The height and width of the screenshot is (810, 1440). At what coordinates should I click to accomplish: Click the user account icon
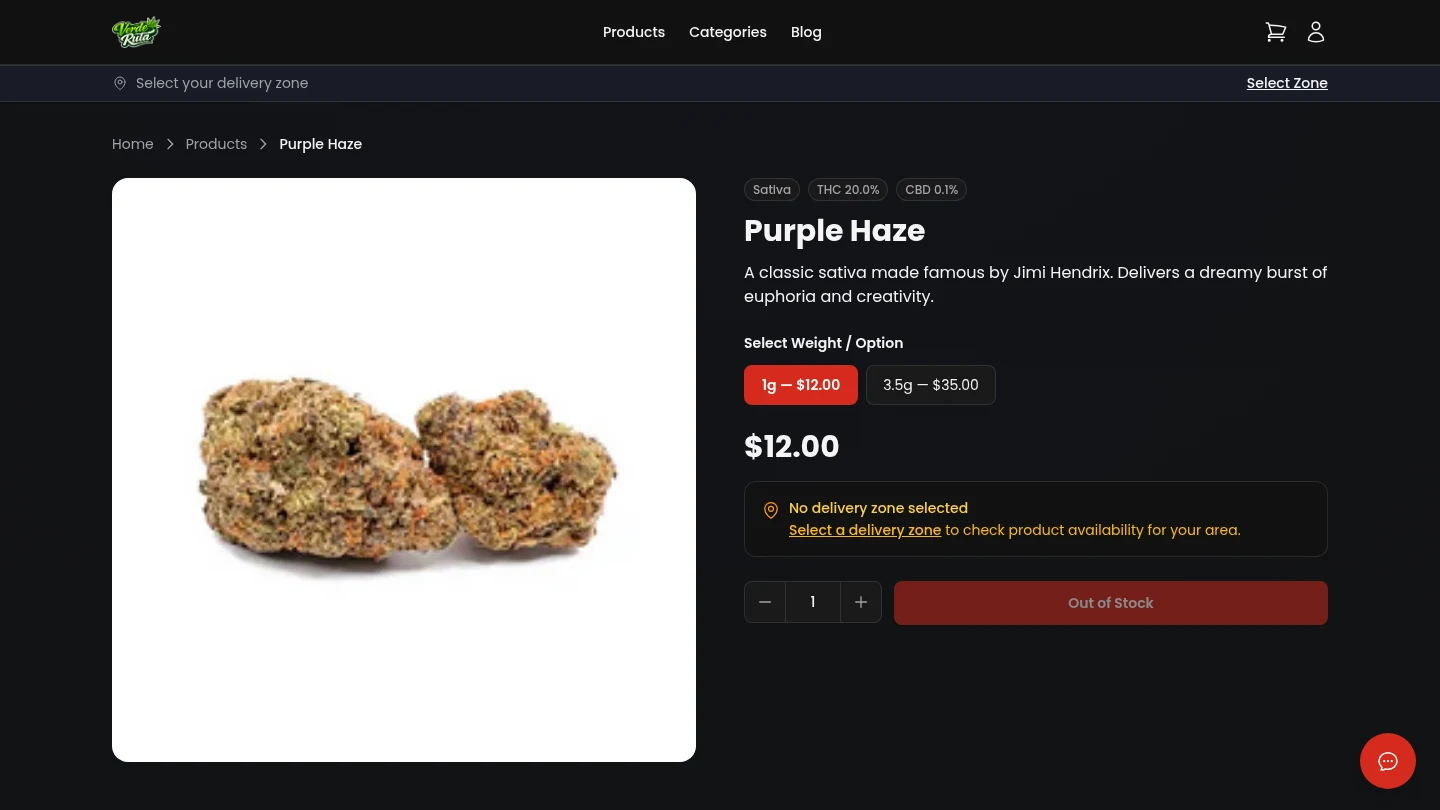coord(1316,31)
